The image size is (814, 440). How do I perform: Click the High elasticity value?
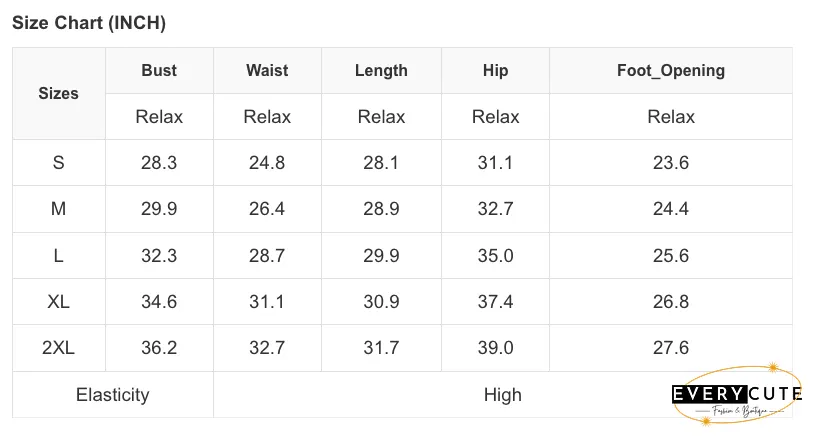coord(503,395)
